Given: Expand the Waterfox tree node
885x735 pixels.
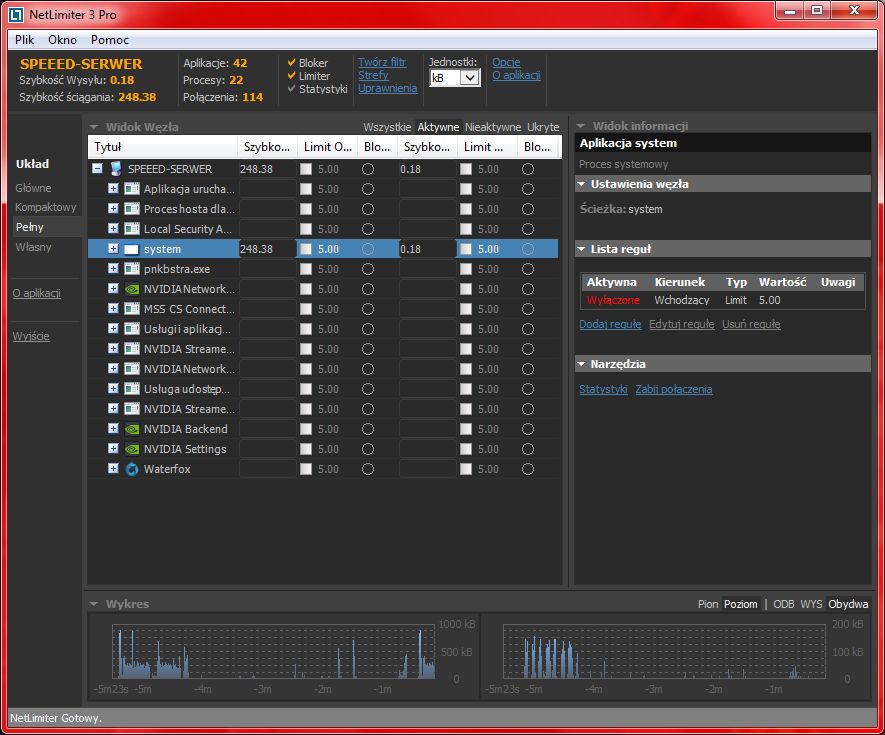Looking at the screenshot, I should [113, 469].
